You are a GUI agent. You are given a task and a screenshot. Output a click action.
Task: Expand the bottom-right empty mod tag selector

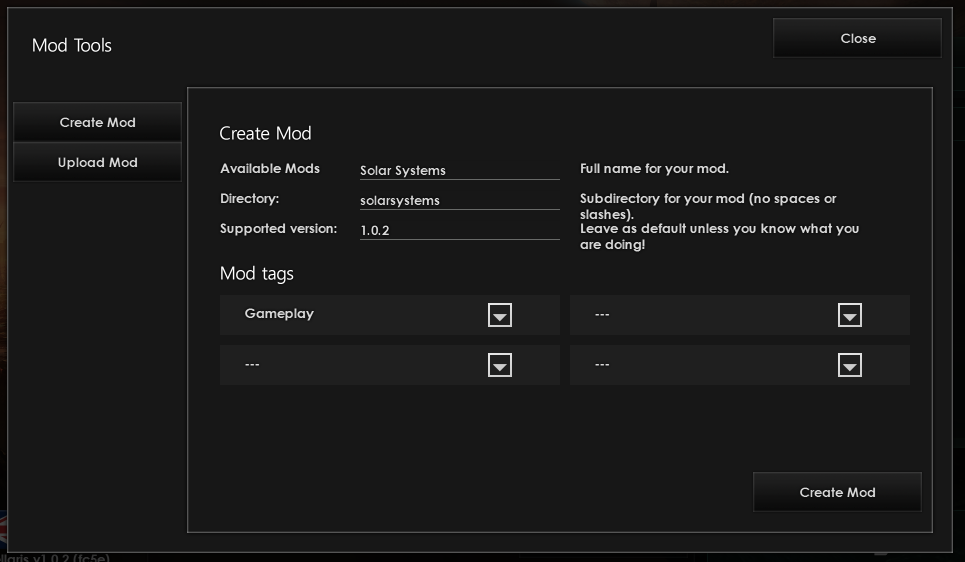click(x=739, y=365)
